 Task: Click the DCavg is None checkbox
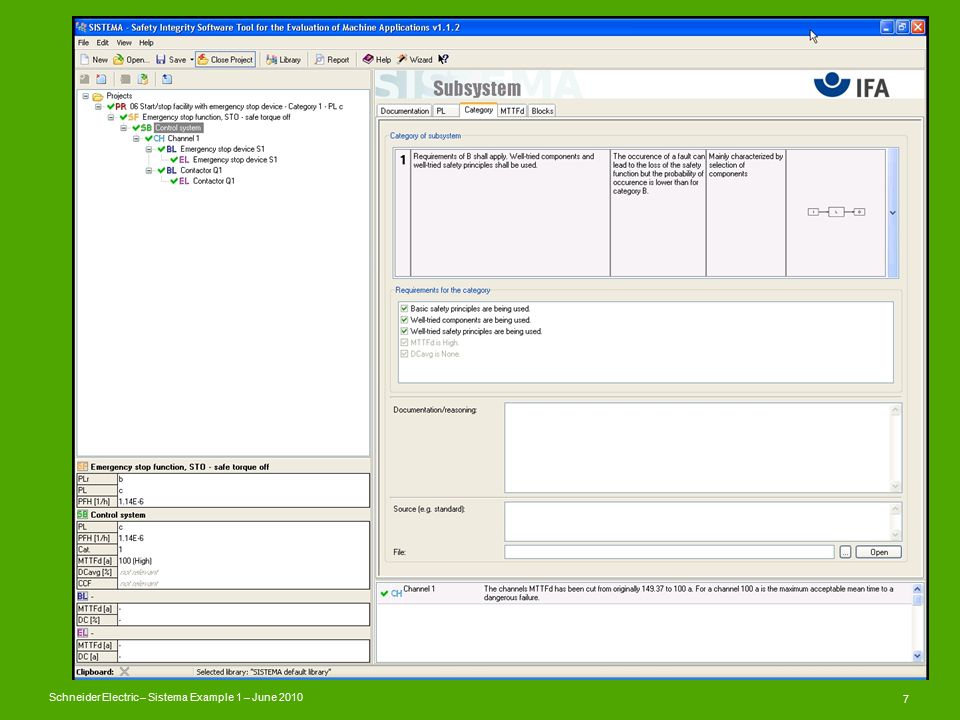(404, 354)
